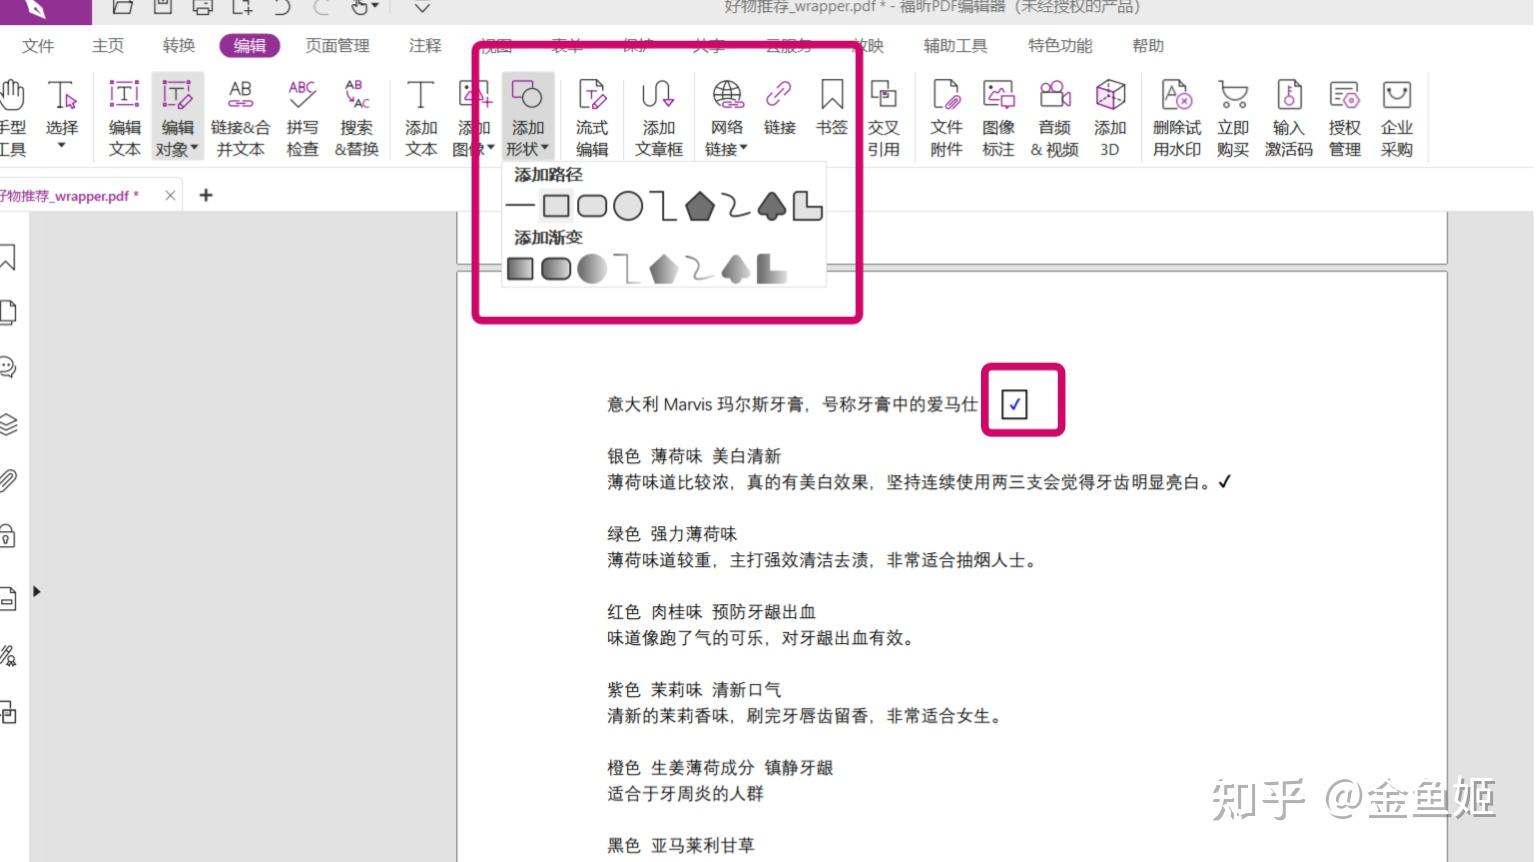Image resolution: width=1536 pixels, height=862 pixels.
Task: Pick the straight line shape under 添加路径
Action: tap(521, 206)
